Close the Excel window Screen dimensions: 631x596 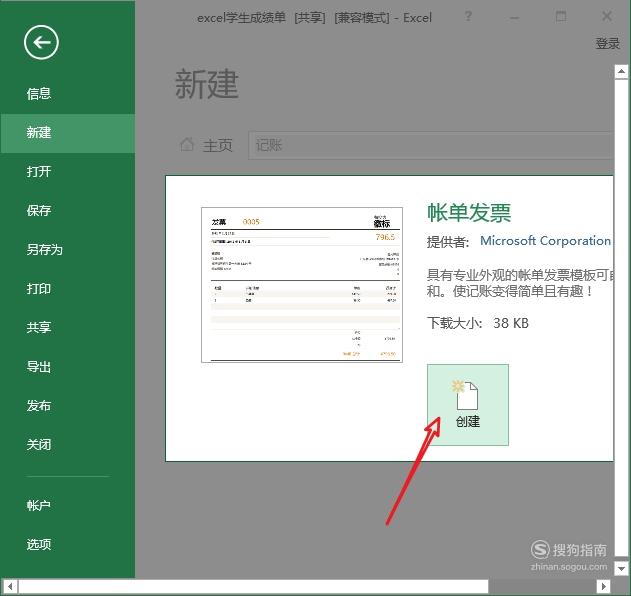pyautogui.click(x=607, y=16)
